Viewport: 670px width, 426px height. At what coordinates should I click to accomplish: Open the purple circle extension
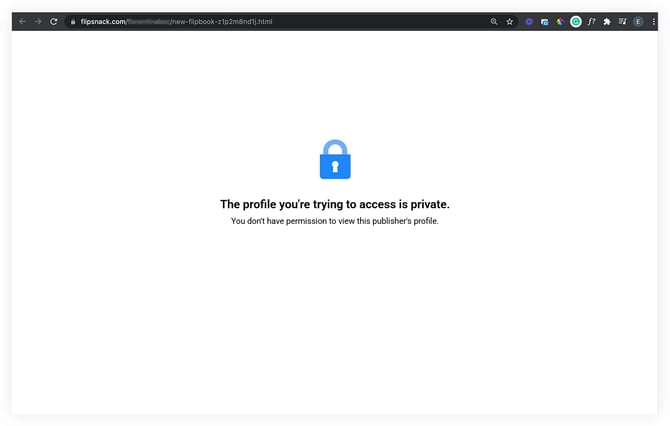(x=529, y=21)
